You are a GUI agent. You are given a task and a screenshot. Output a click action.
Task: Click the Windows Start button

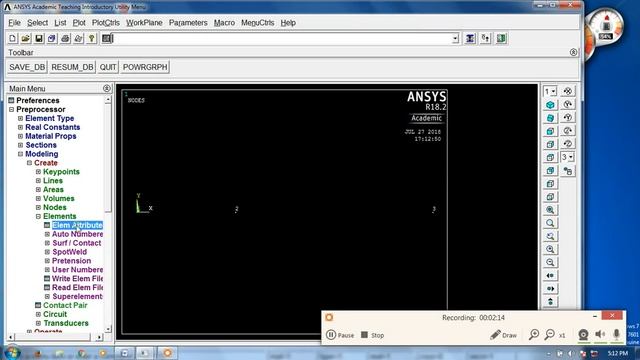click(12, 353)
